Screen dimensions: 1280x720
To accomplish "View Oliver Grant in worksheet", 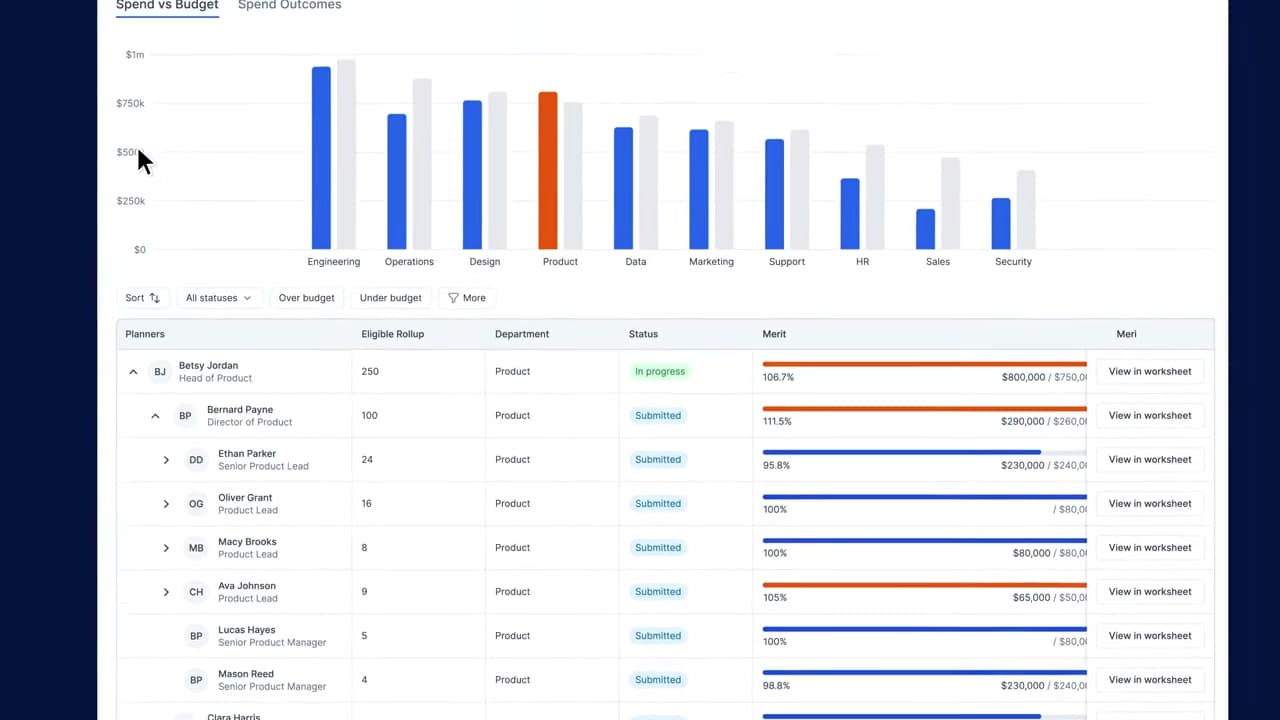I will 1150,504.
